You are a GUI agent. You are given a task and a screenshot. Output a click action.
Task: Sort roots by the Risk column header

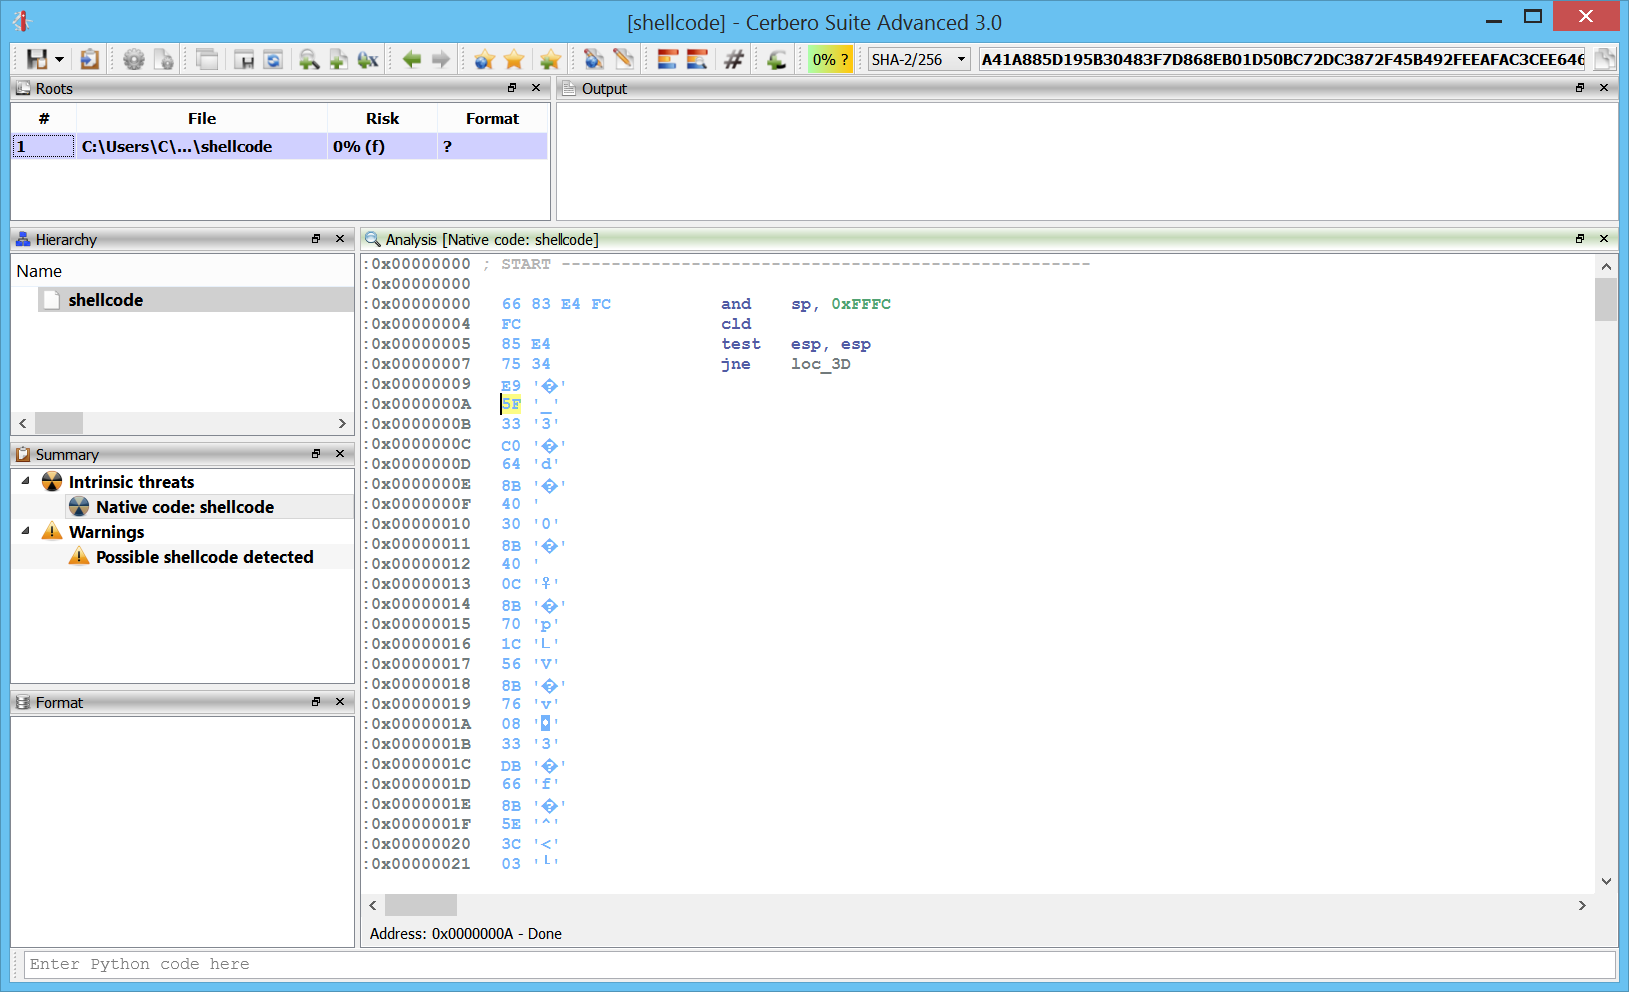pos(382,118)
